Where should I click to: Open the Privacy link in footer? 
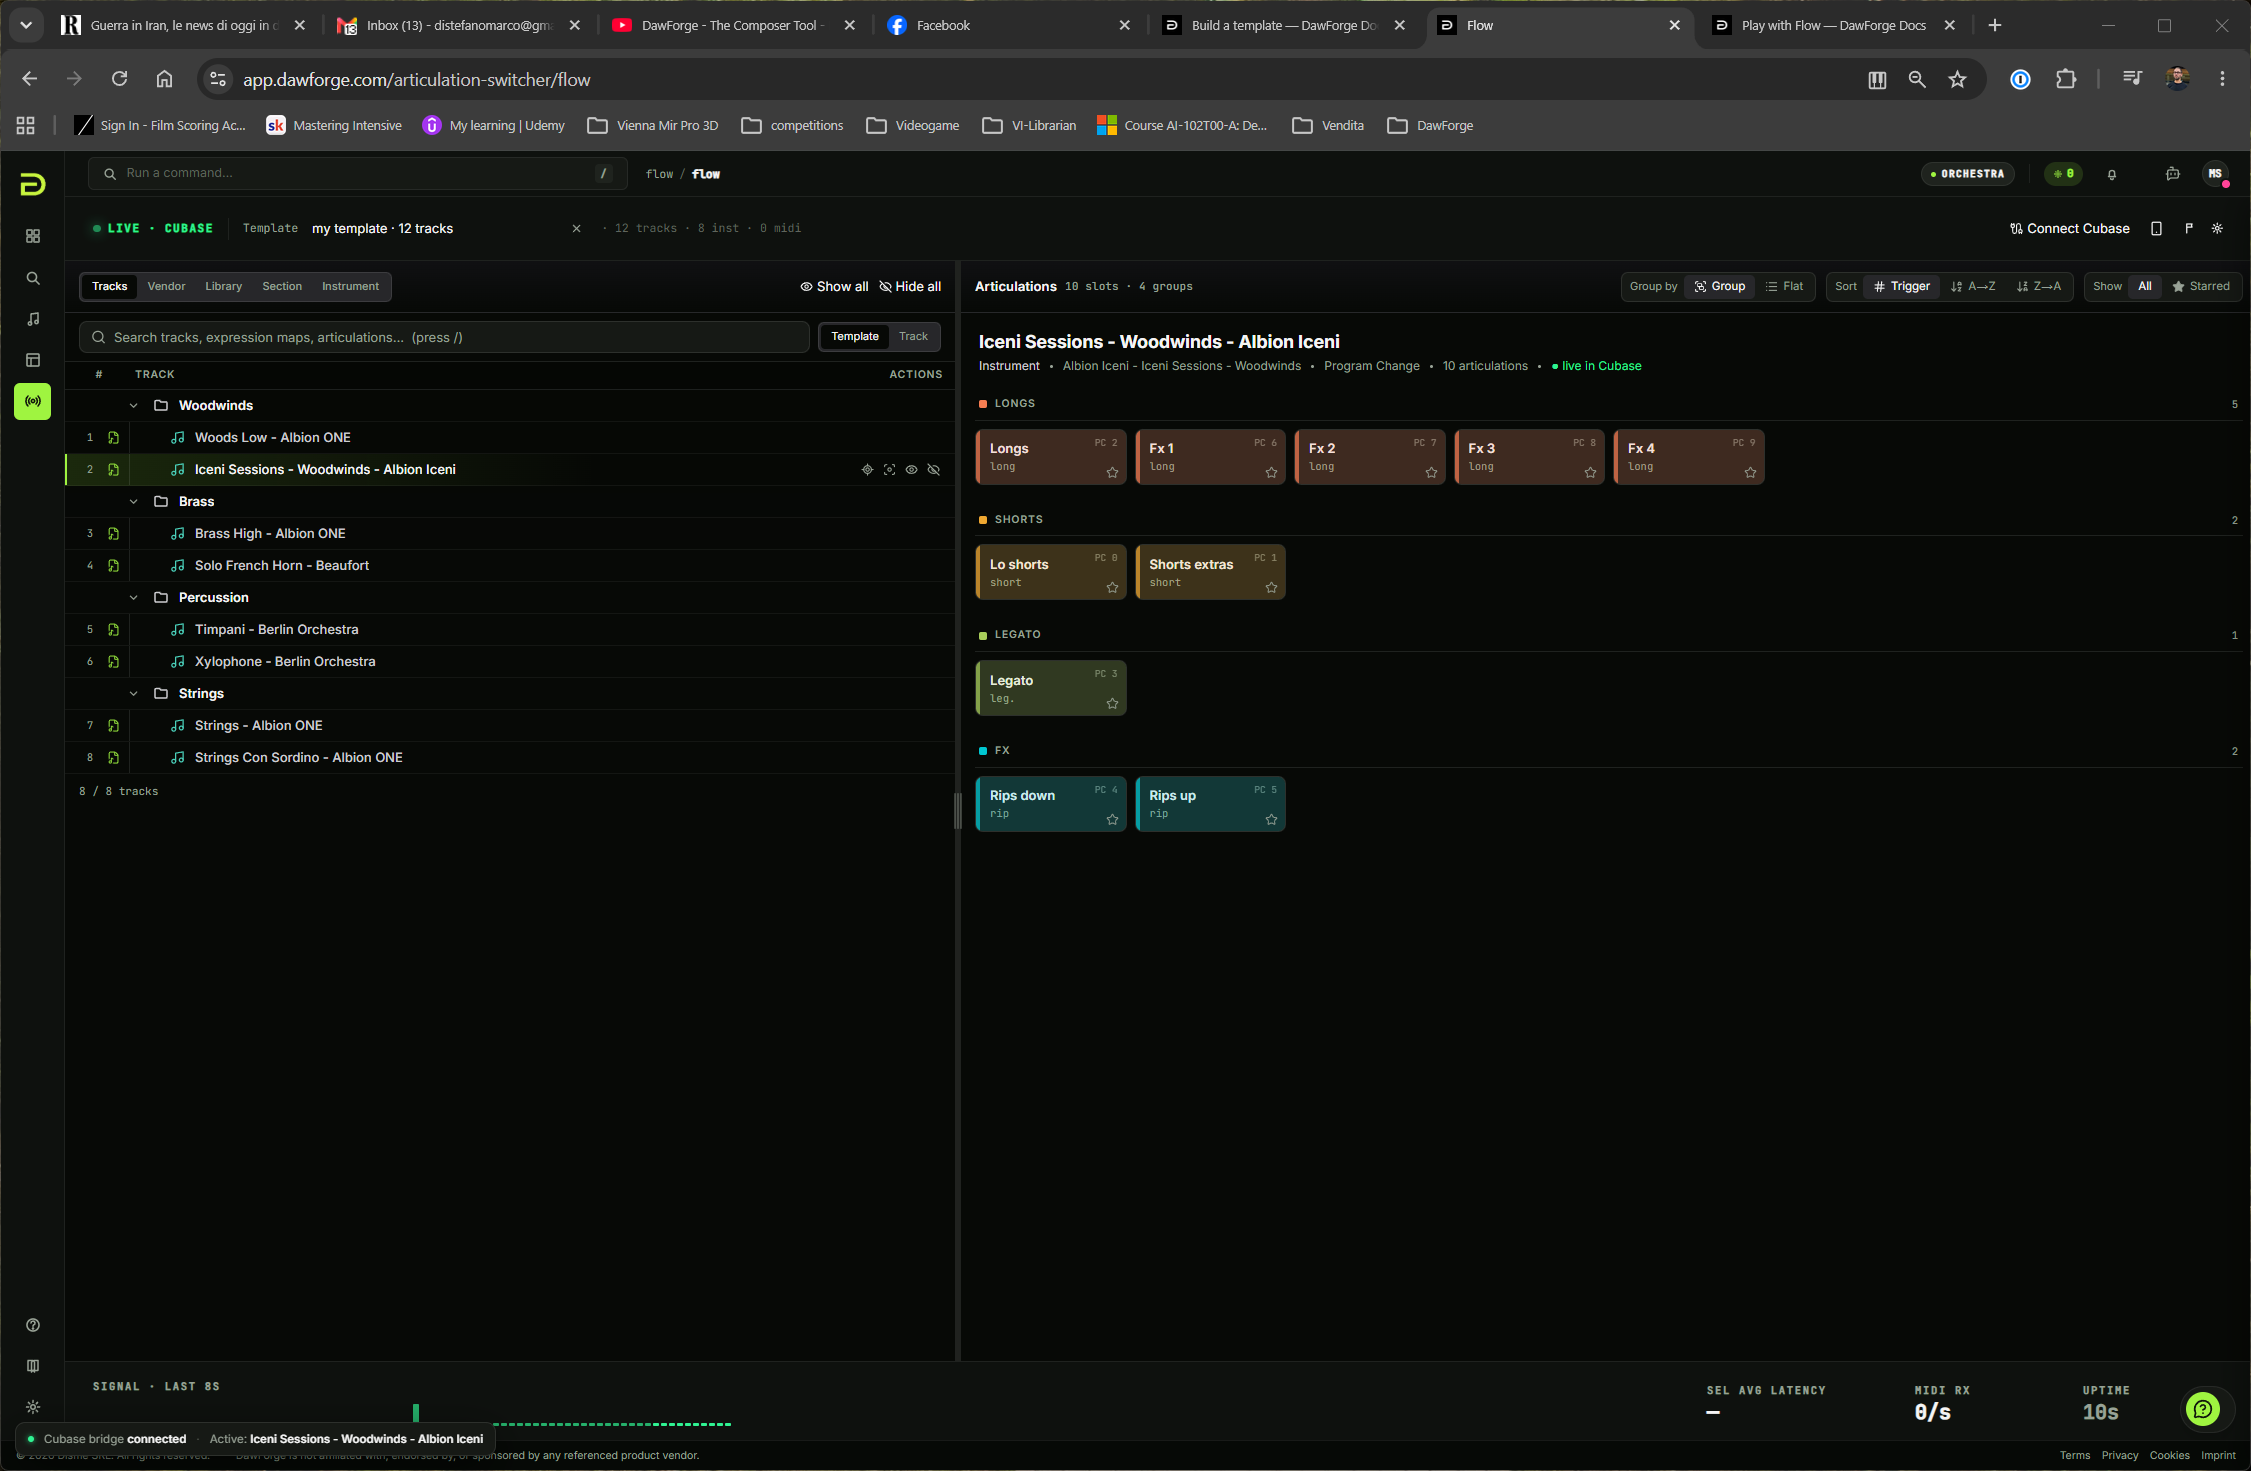click(x=2120, y=1456)
